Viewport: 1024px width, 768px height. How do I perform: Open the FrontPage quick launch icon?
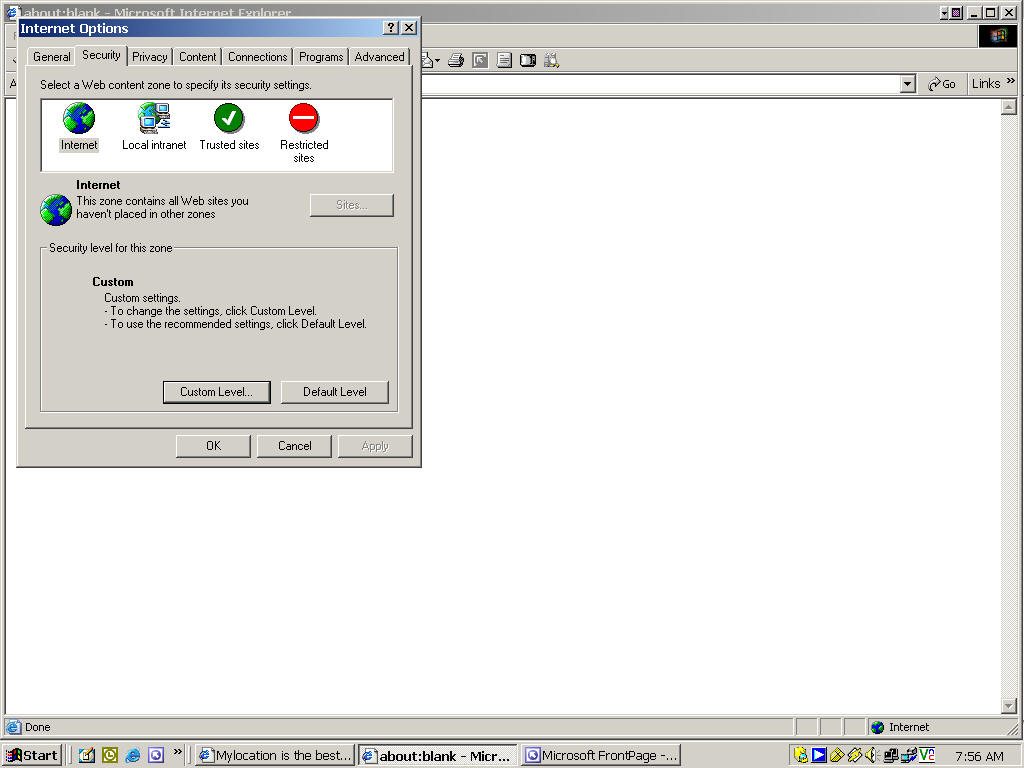[155, 756]
